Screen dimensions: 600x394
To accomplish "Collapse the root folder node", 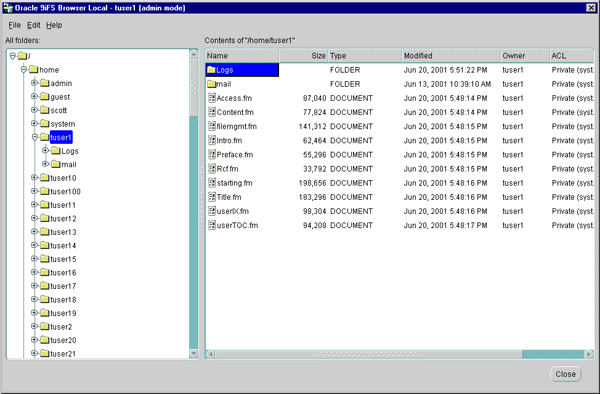I will pyautogui.click(x=13, y=56).
